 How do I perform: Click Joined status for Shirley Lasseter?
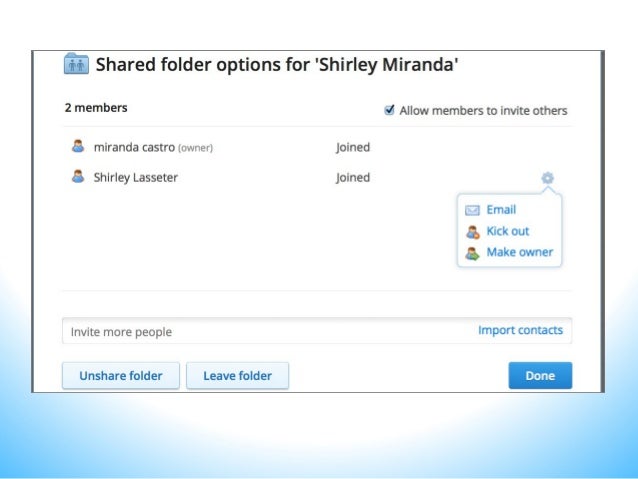(353, 178)
